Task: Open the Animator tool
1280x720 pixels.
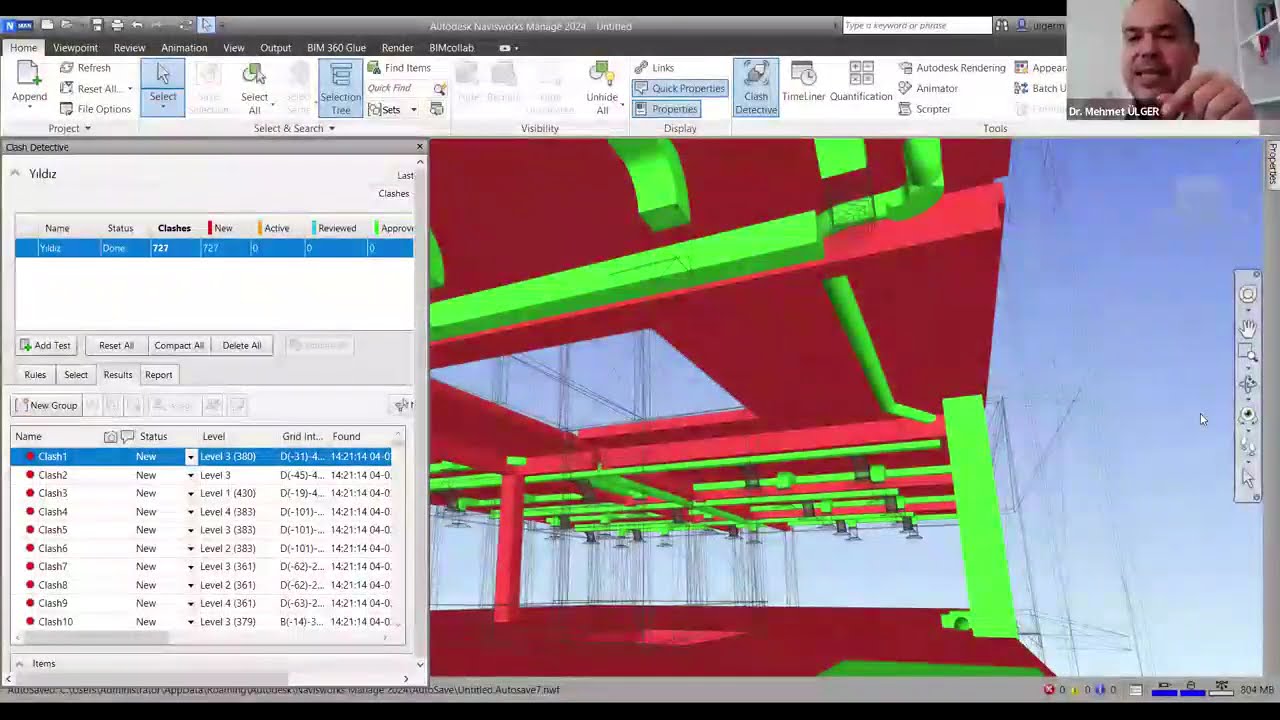Action: point(928,88)
